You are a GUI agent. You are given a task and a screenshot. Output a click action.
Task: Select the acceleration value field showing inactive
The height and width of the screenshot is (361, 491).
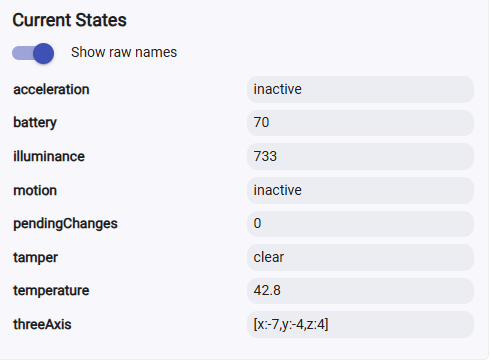pos(360,89)
